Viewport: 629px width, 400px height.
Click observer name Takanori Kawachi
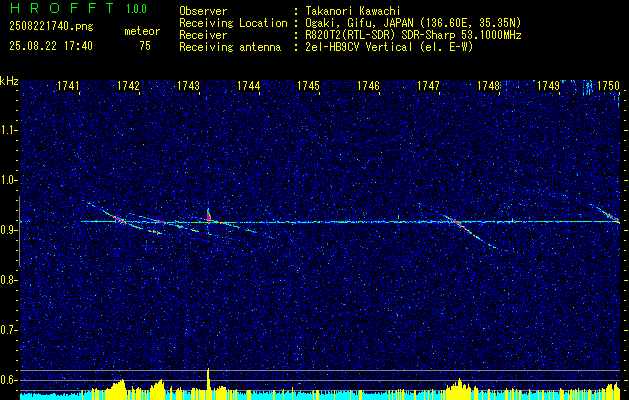tap(353, 11)
